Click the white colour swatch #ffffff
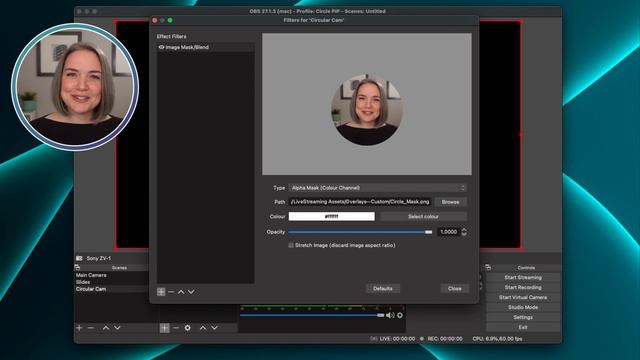The height and width of the screenshot is (360, 640). [x=331, y=216]
